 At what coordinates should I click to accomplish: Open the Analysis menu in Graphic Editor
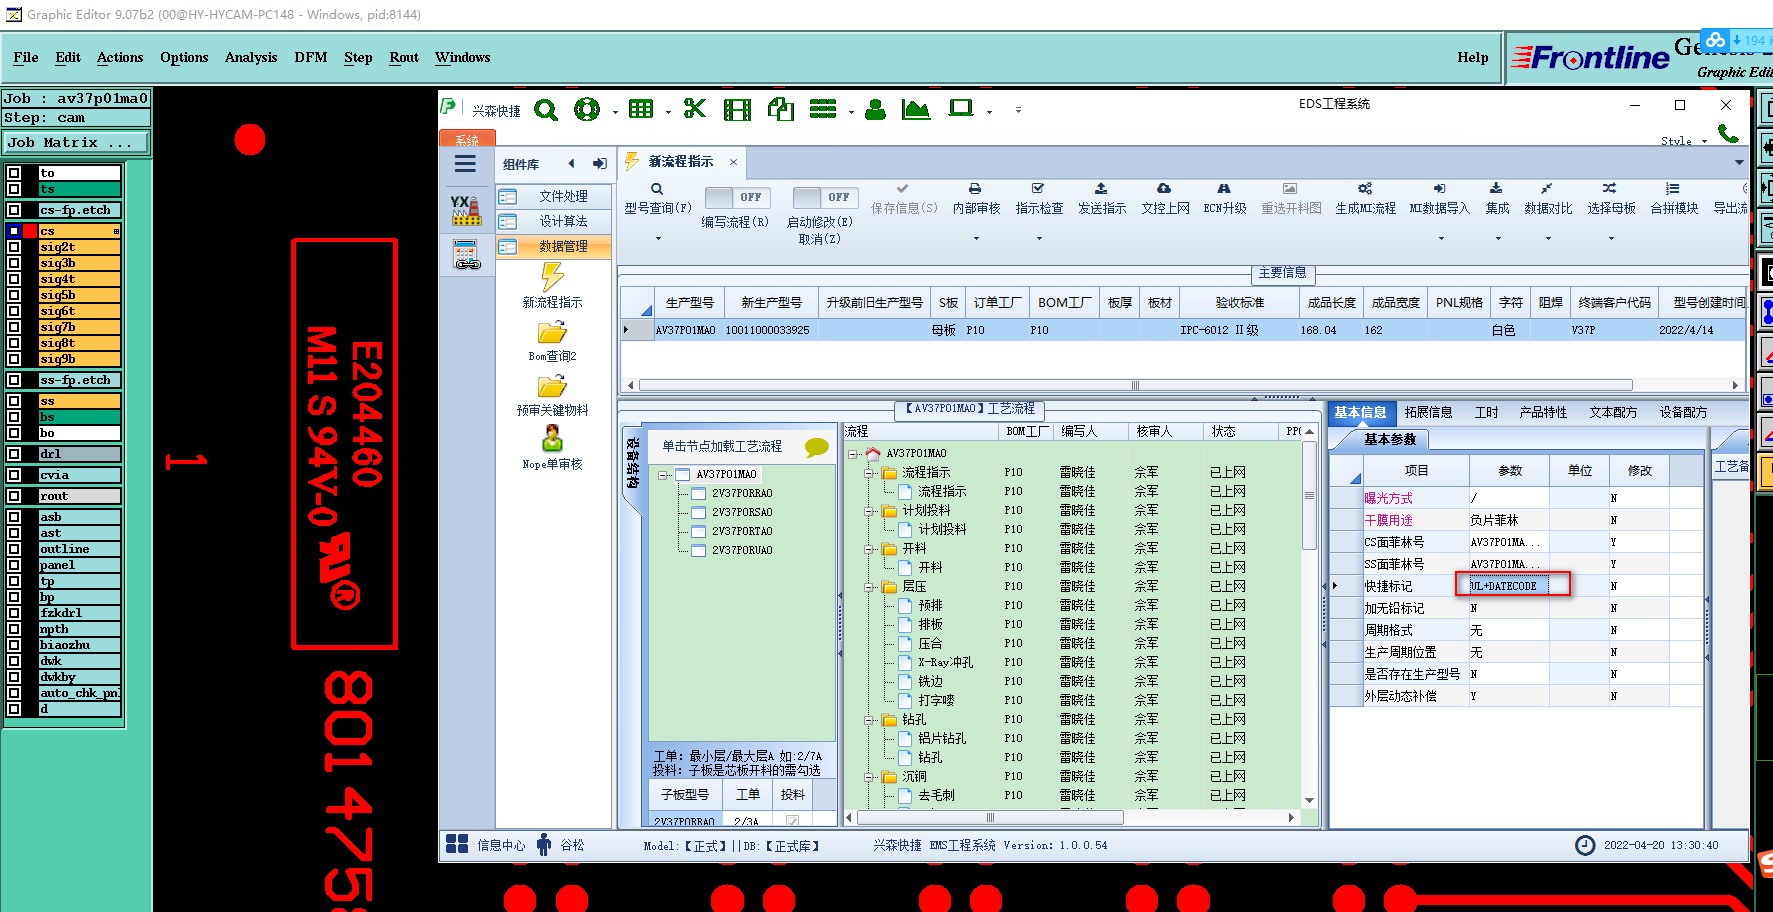tap(251, 58)
